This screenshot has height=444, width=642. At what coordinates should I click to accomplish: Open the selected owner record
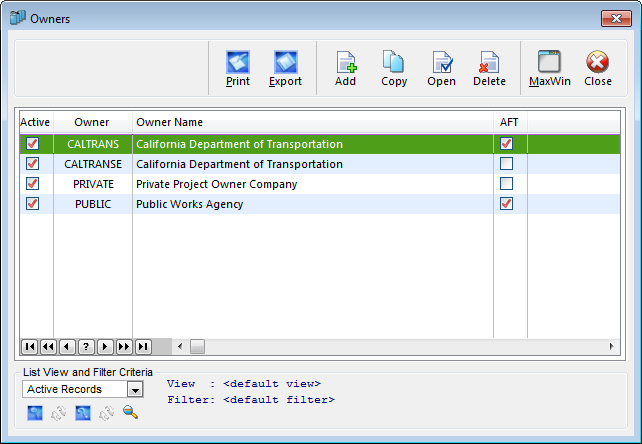coord(442,68)
